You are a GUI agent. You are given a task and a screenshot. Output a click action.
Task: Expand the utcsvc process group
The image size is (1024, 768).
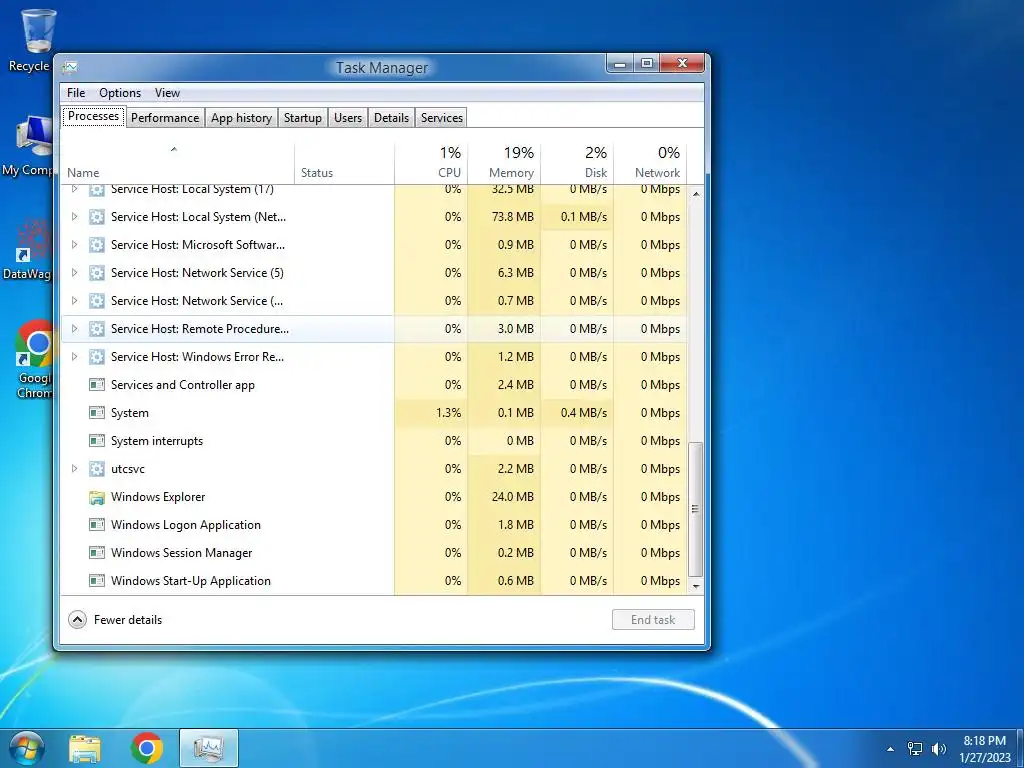[74, 469]
